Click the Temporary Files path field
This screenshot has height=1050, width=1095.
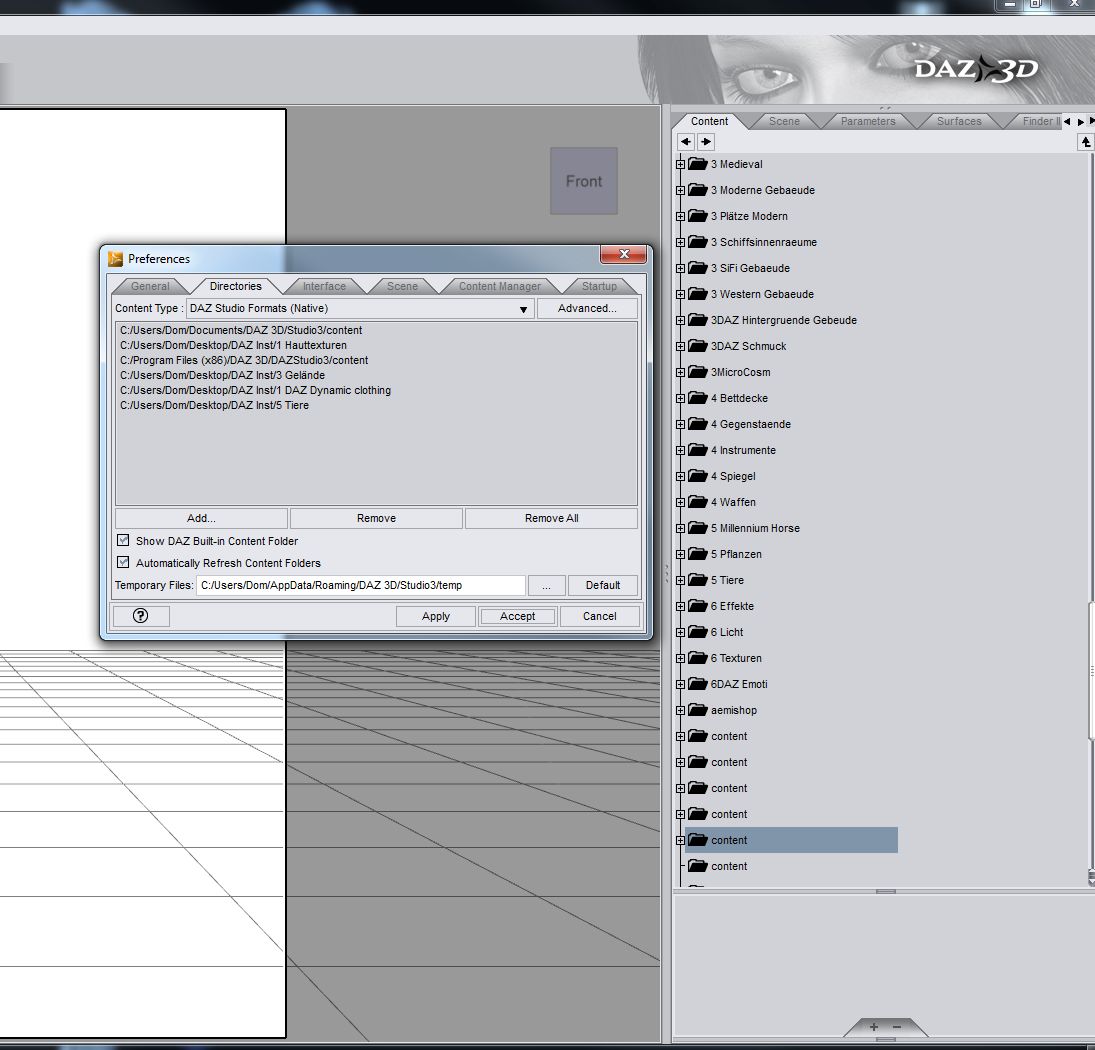(x=361, y=585)
